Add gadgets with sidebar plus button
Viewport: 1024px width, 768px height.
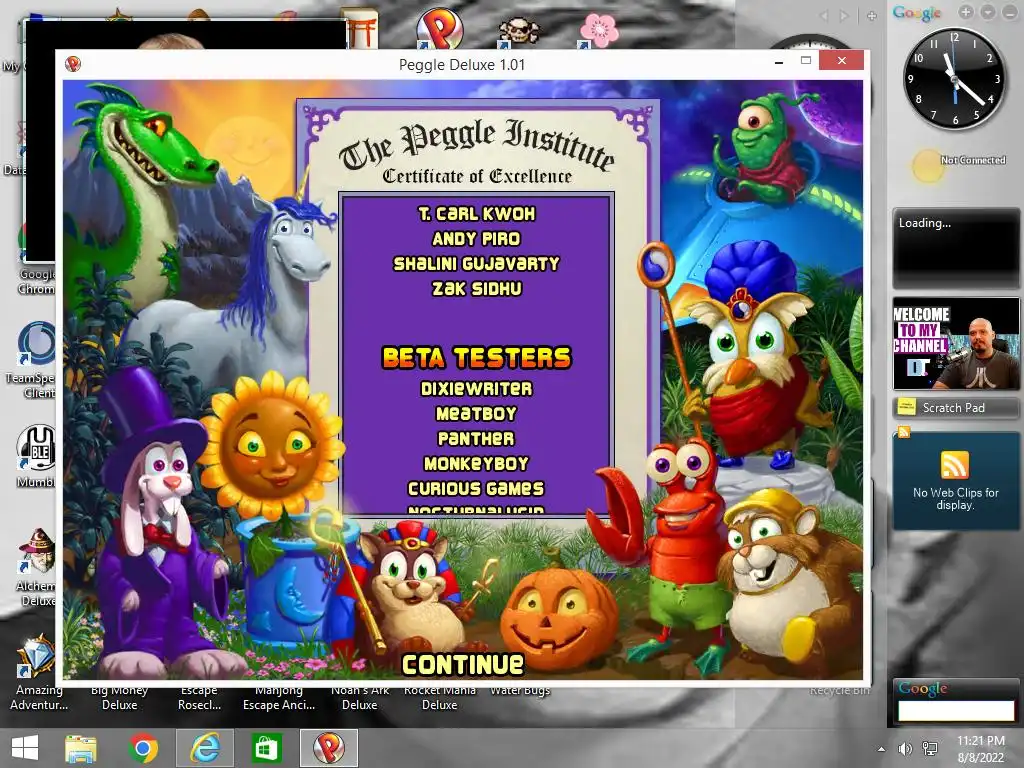[966, 12]
